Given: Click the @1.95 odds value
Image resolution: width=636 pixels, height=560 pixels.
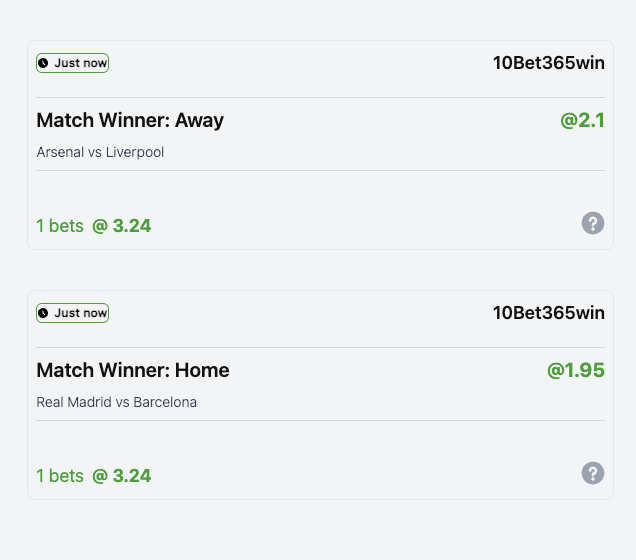Looking at the screenshot, I should click(575, 371).
